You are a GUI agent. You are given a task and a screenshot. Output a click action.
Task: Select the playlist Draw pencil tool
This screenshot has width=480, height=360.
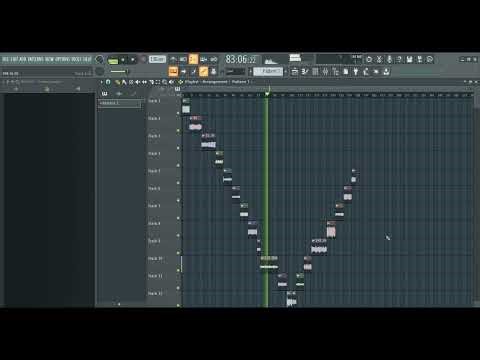click(x=117, y=82)
